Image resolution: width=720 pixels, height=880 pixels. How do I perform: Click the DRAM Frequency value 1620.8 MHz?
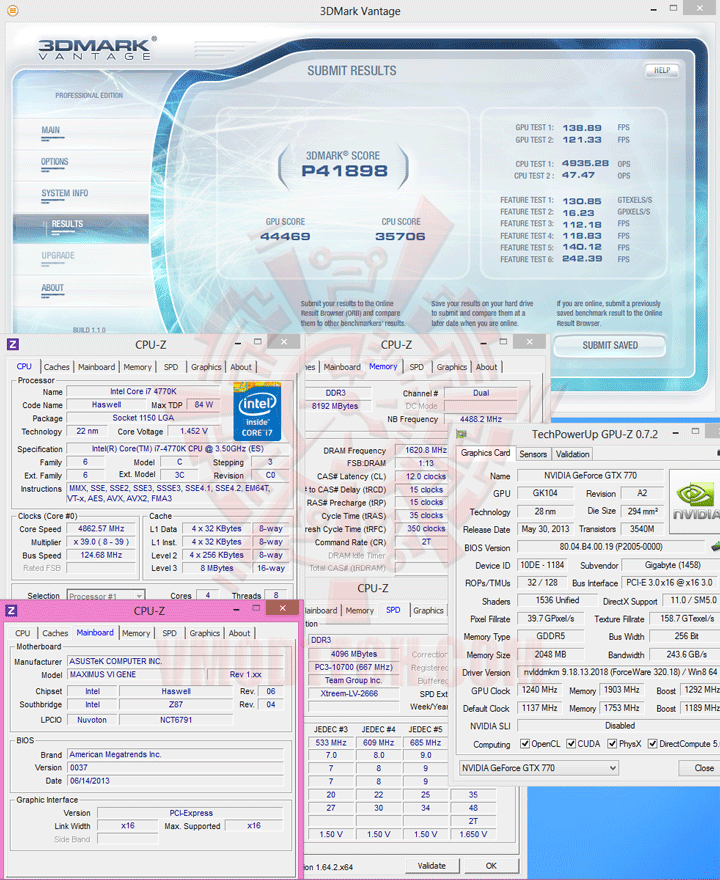point(422,450)
